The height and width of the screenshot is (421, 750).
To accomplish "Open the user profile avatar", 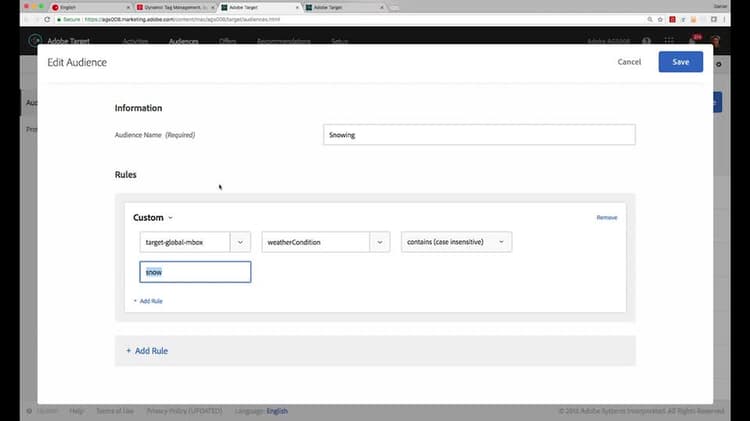I will 716,41.
